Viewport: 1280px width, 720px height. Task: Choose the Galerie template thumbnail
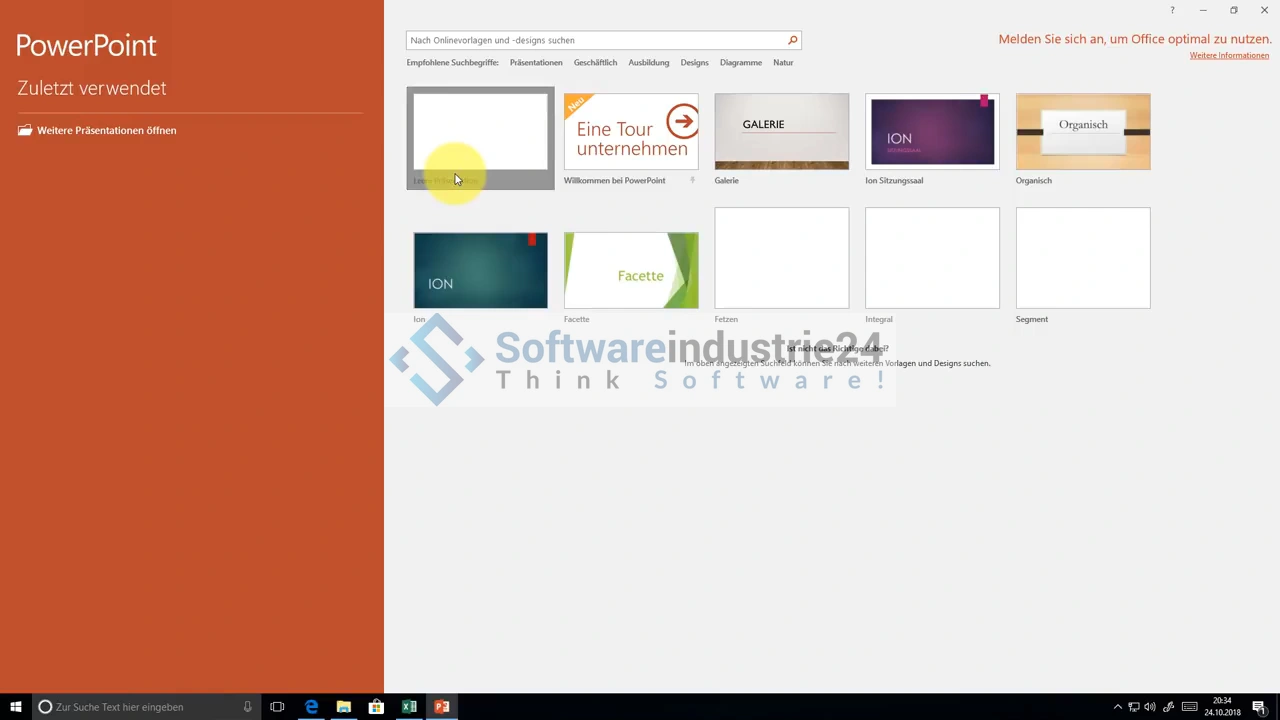(781, 132)
